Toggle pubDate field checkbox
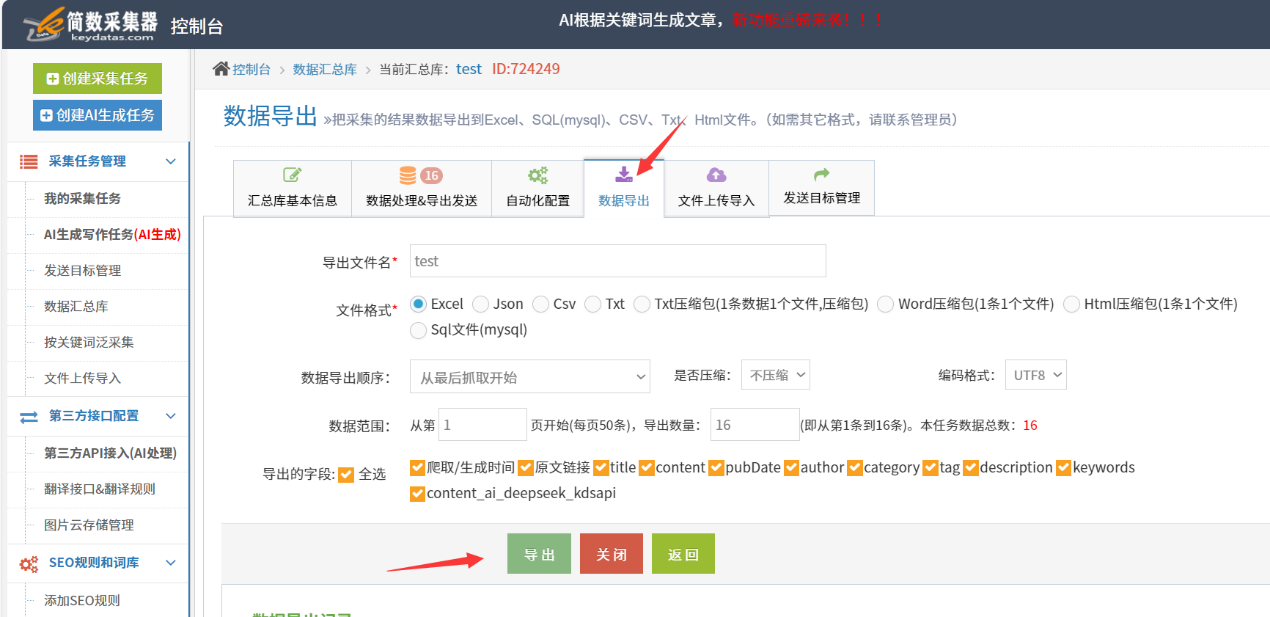 click(x=717, y=468)
